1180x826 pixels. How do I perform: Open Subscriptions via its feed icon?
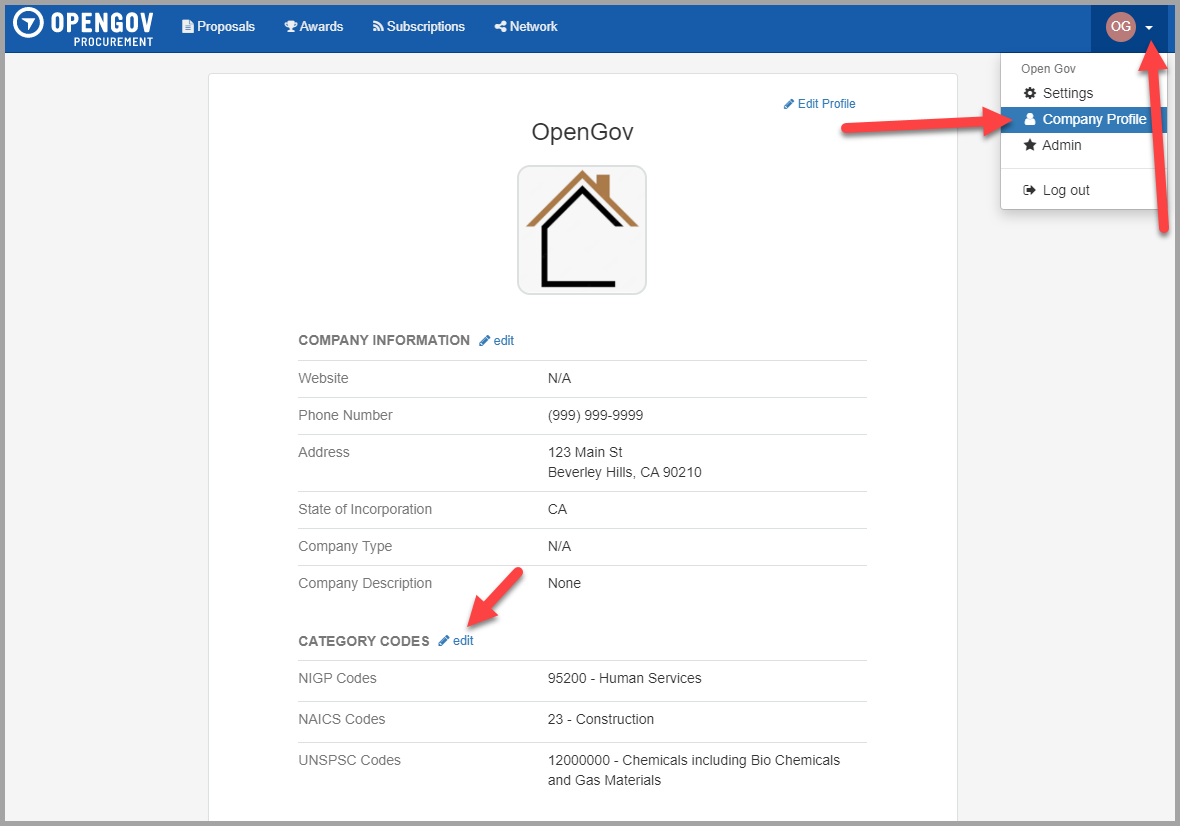coord(376,26)
